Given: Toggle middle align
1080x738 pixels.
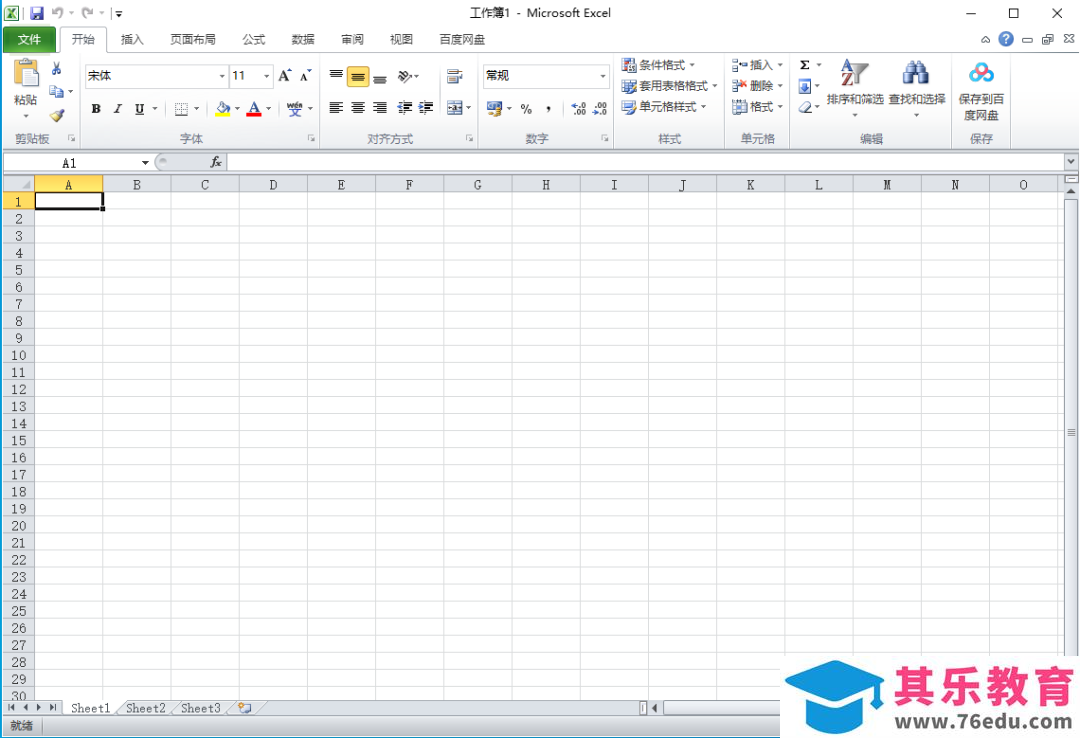Looking at the screenshot, I should click(358, 76).
